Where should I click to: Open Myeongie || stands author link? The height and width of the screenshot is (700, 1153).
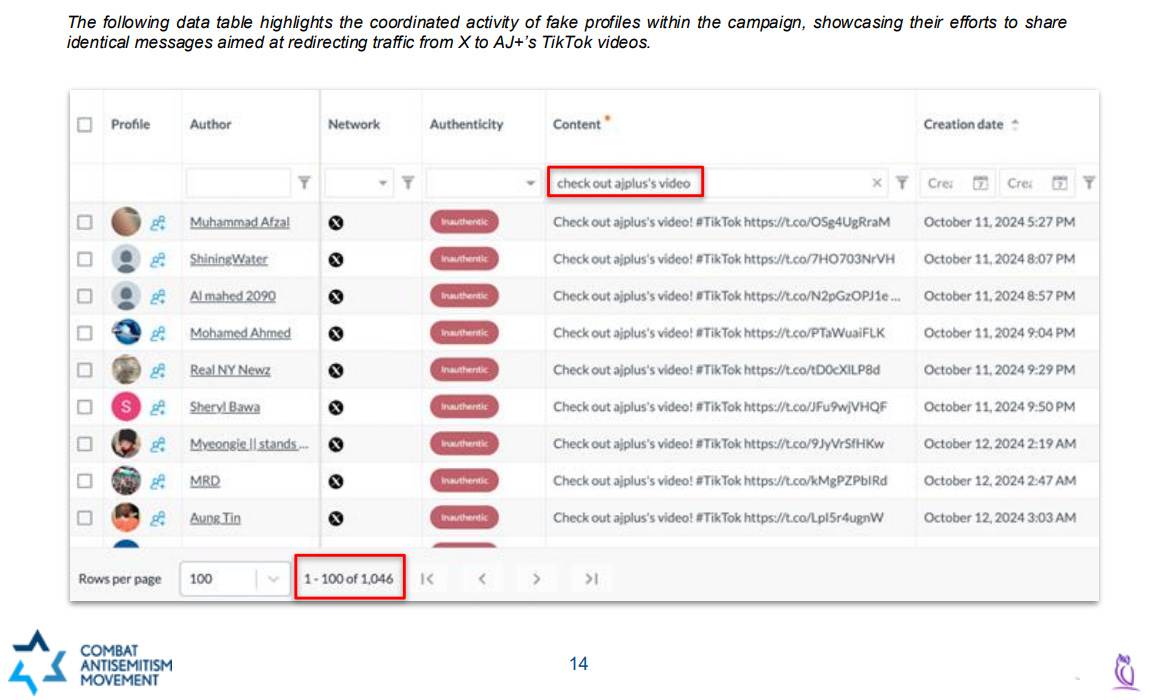pos(249,444)
